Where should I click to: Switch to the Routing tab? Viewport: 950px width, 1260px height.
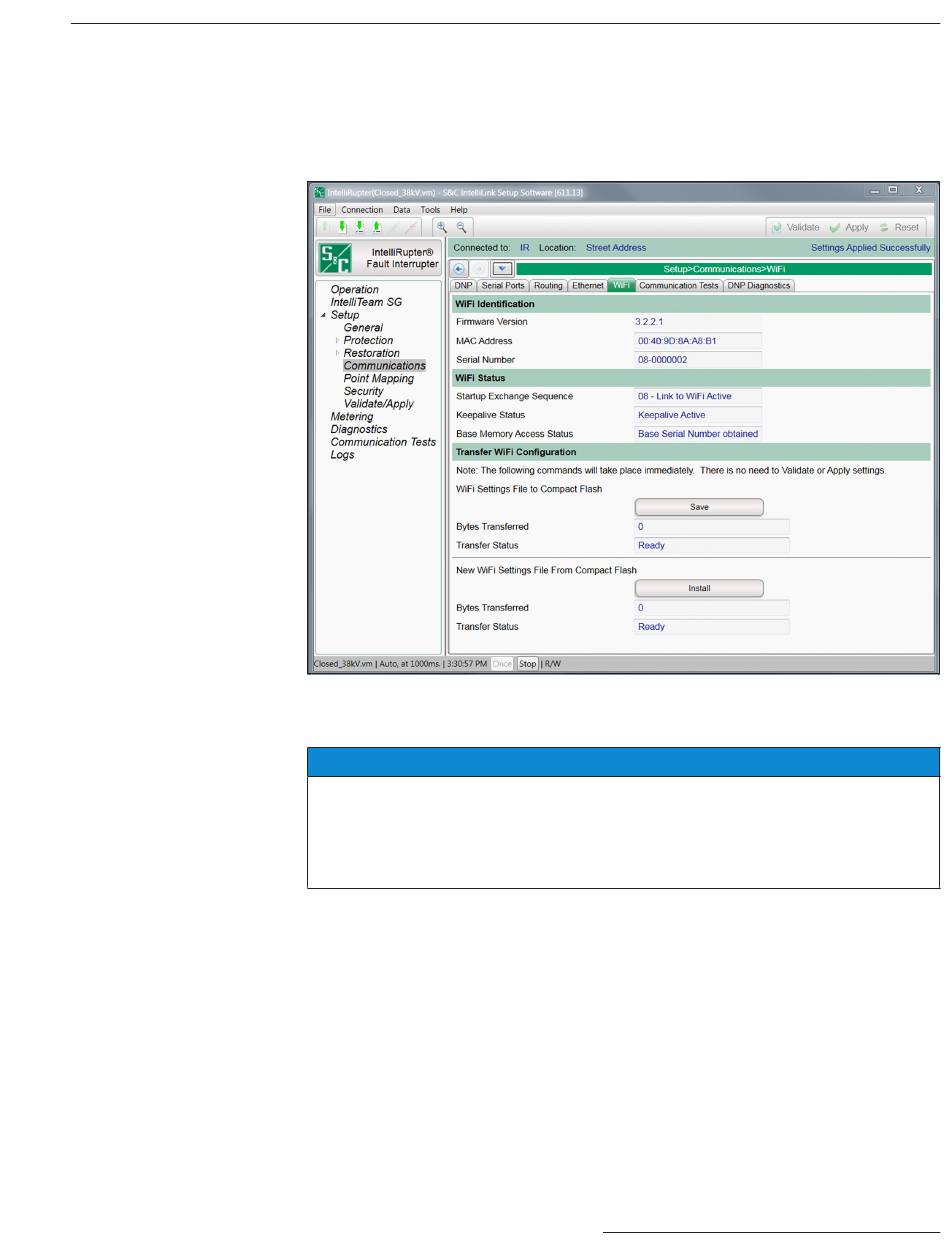(548, 286)
